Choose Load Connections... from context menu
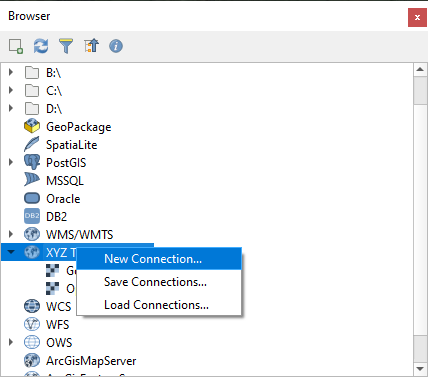 [x=159, y=305]
